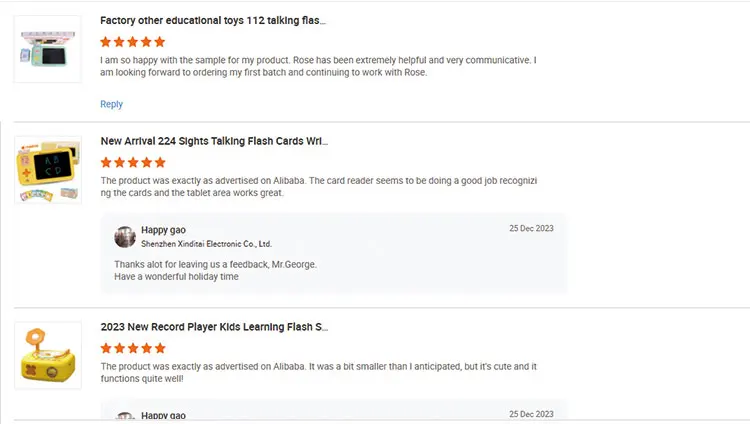
Task: Click the star rating on the Record Player review
Action: coord(133,348)
